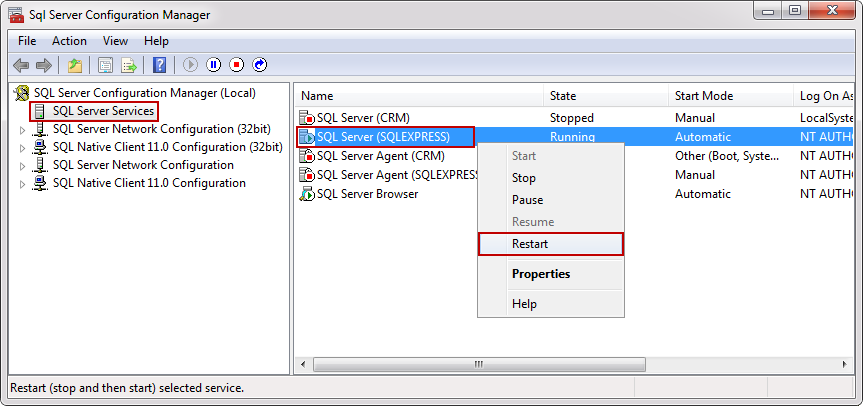Select SQL Server Network Configuration (32bit) label
The width and height of the screenshot is (863, 406).
162,129
